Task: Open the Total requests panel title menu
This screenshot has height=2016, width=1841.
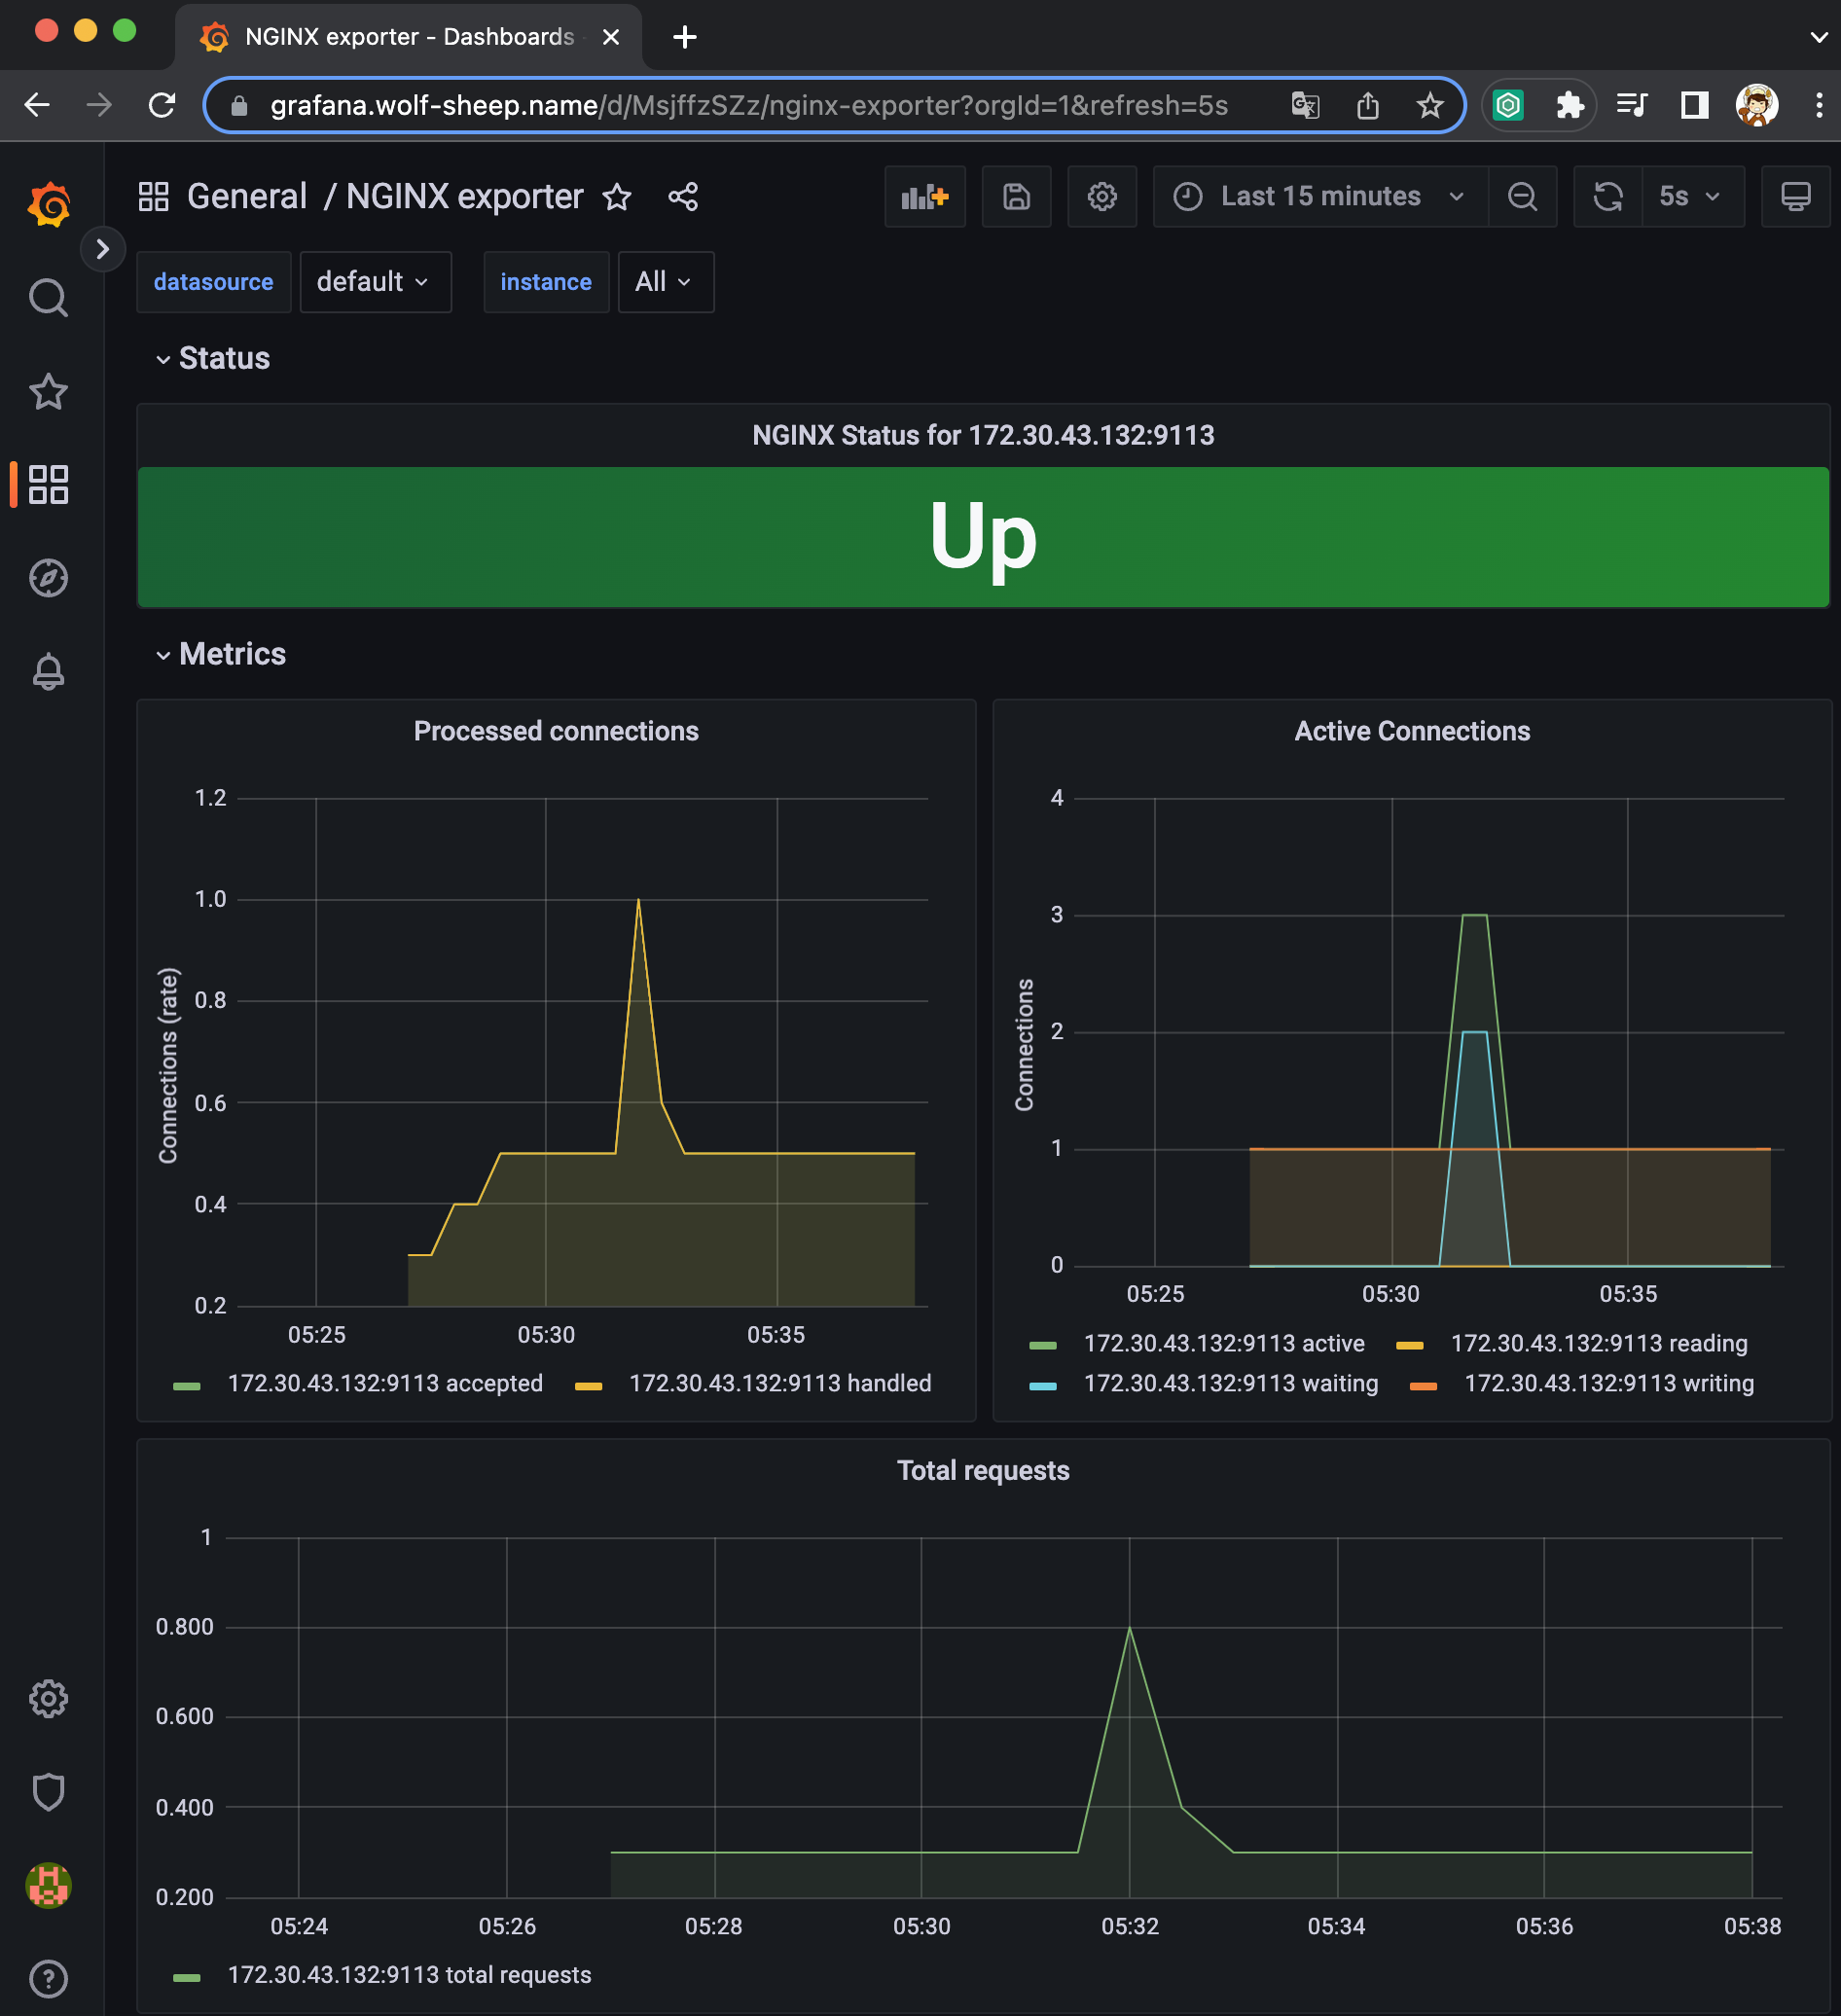Action: click(983, 1470)
